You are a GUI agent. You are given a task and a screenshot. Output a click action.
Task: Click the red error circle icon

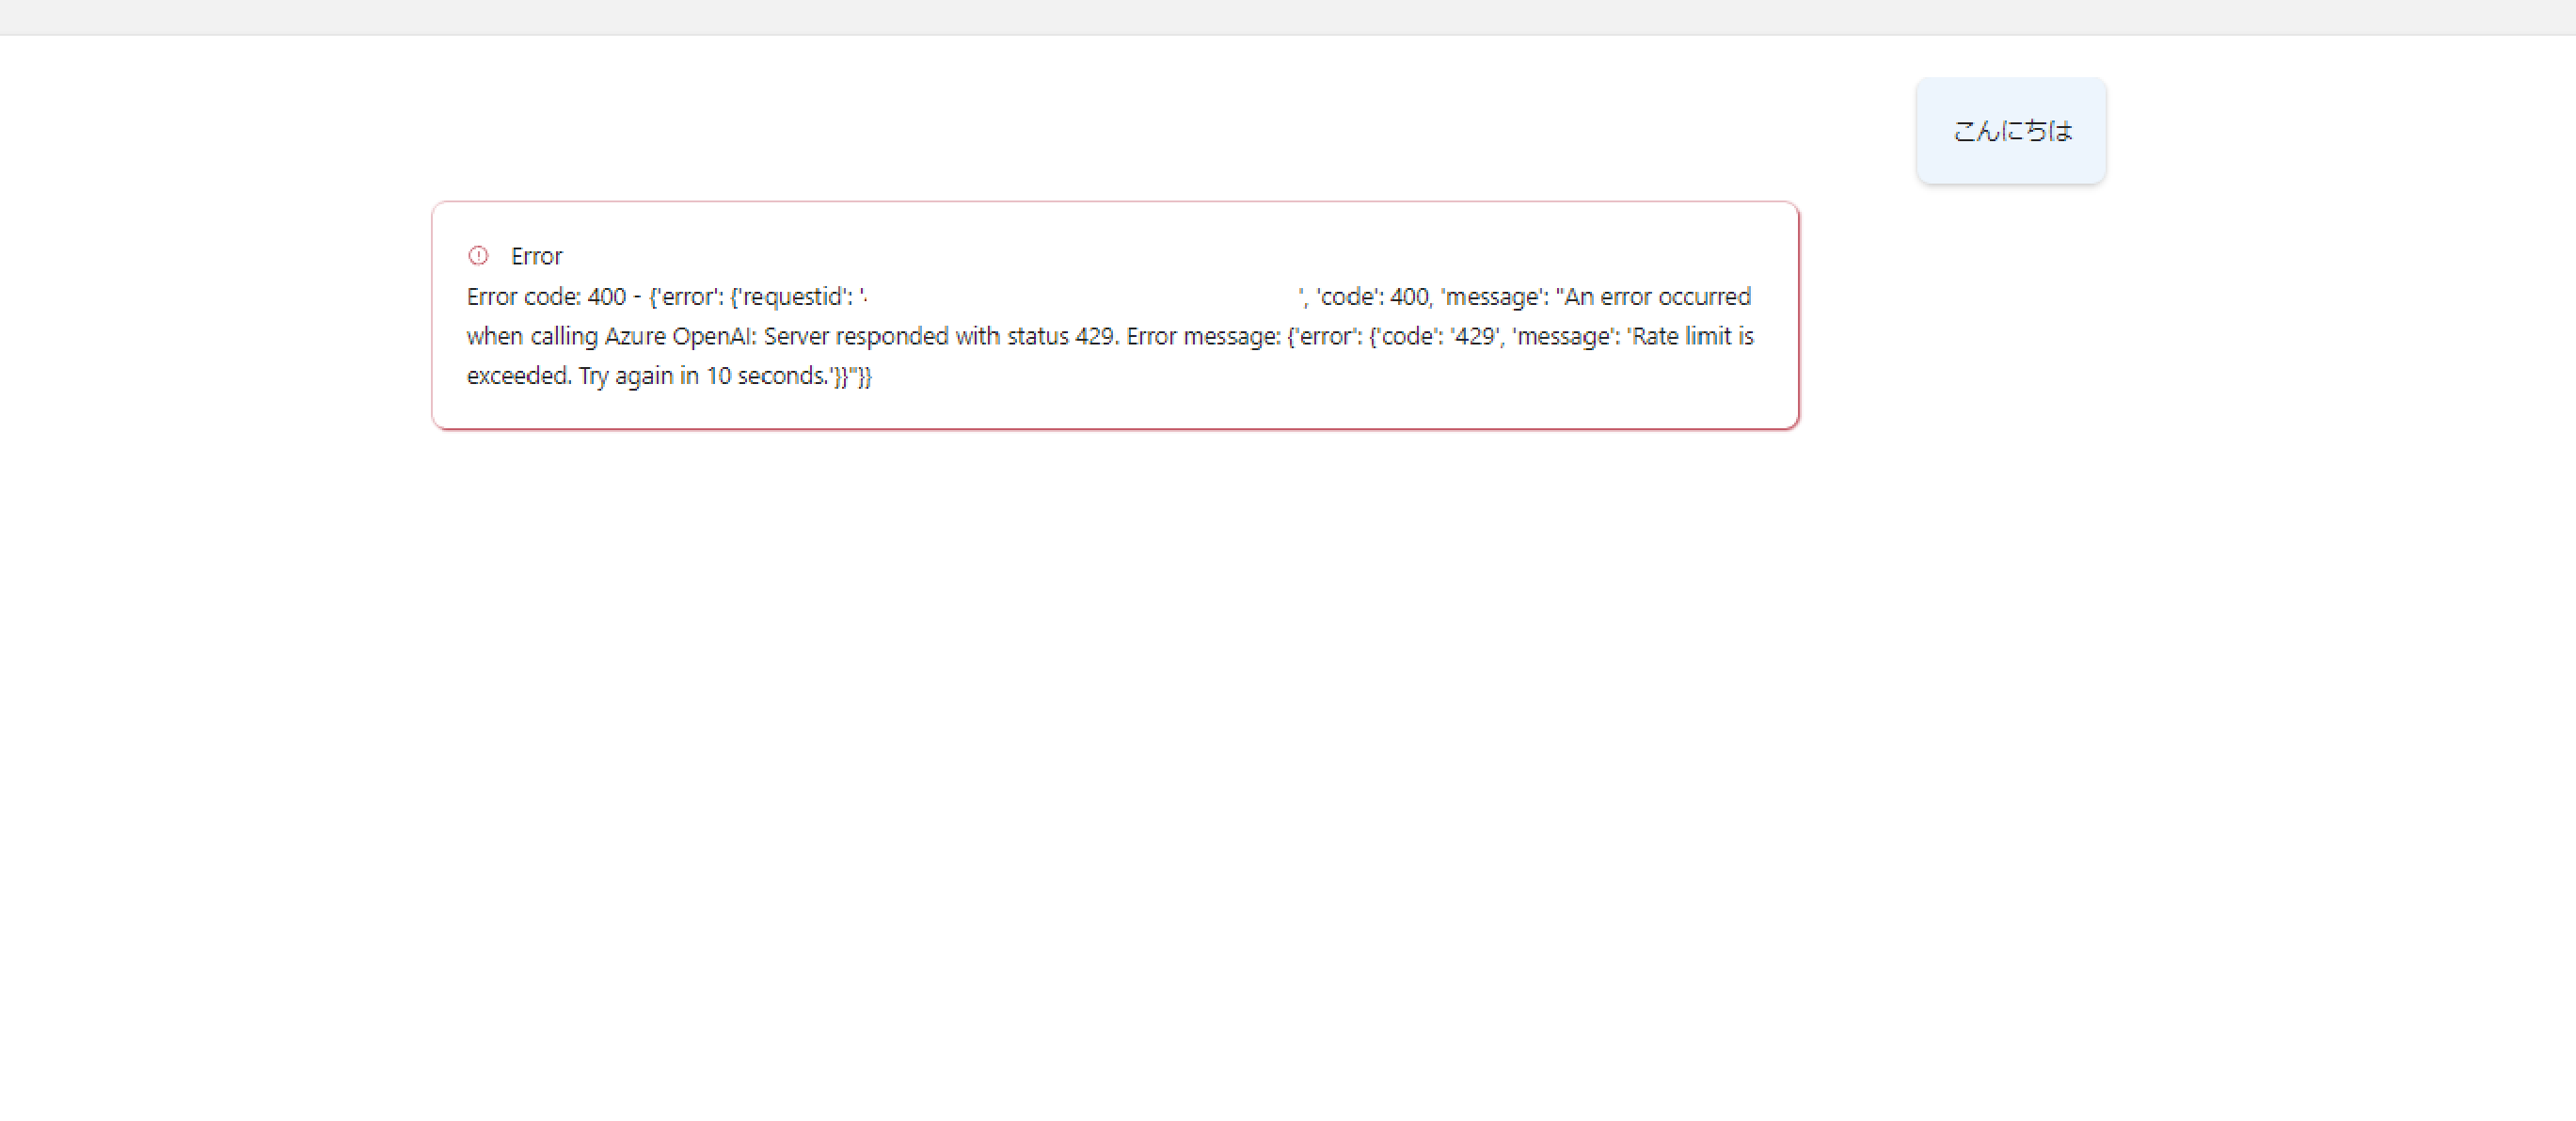tap(478, 255)
